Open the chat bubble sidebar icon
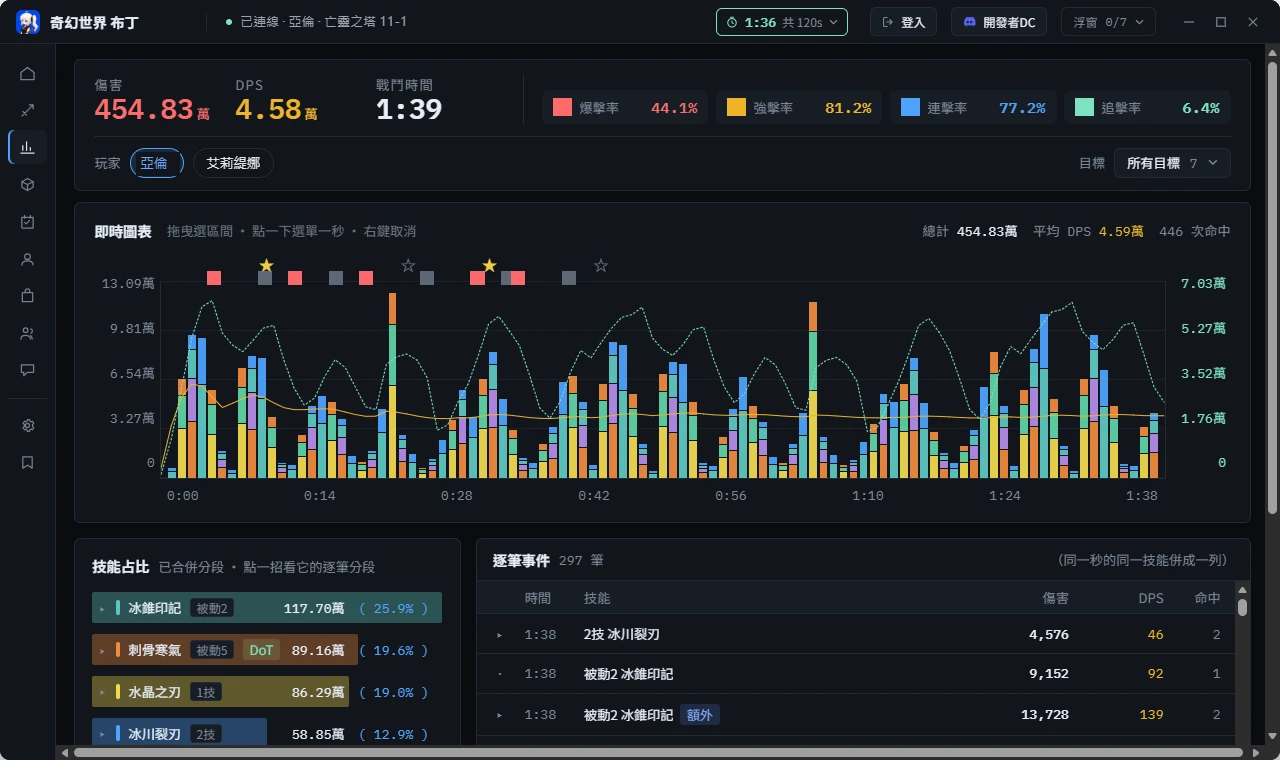The height and width of the screenshot is (760, 1280). coord(28,370)
